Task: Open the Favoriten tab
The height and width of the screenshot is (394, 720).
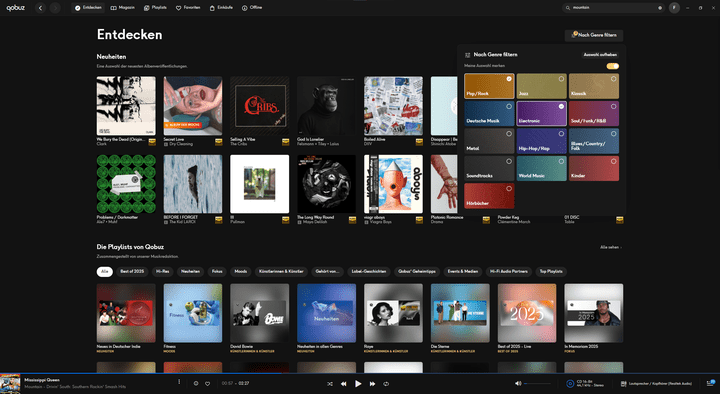Action: (188, 8)
